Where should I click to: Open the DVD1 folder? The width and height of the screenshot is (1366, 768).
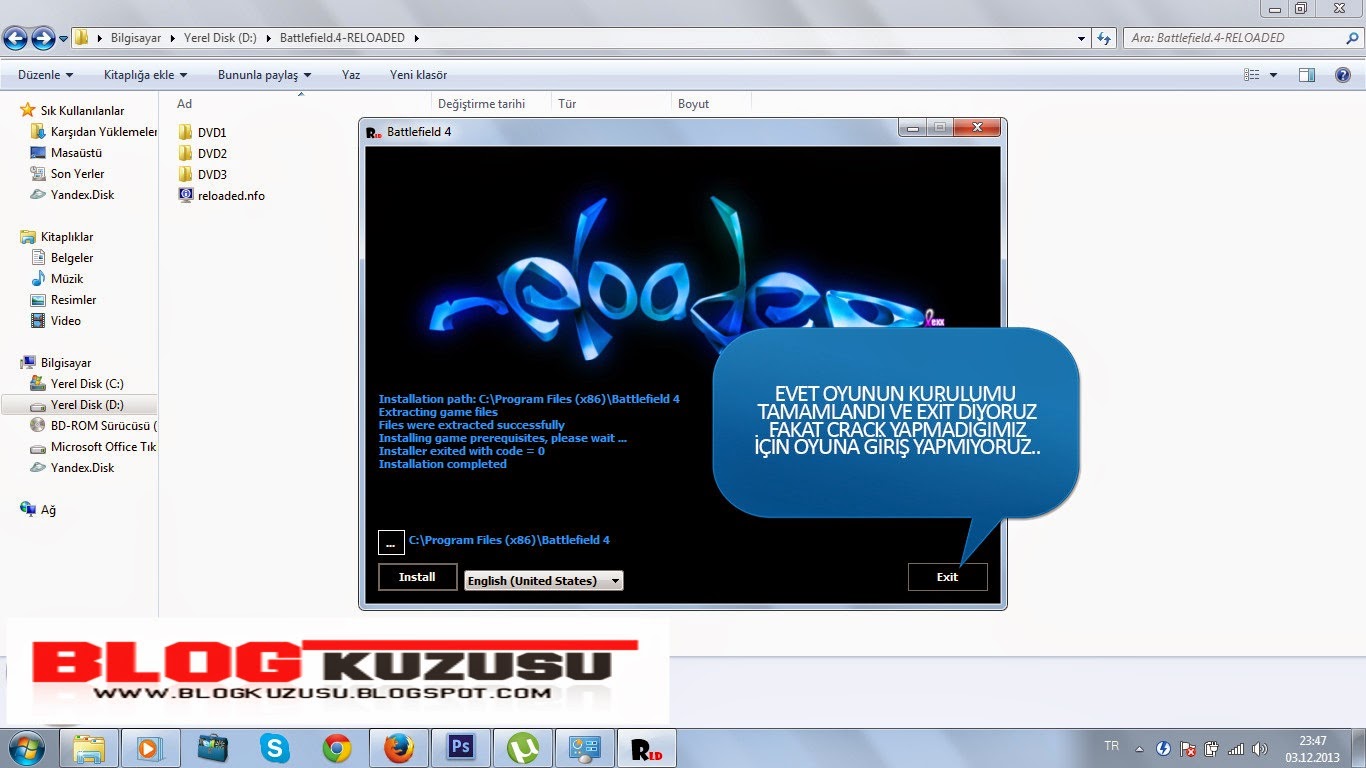click(202, 132)
